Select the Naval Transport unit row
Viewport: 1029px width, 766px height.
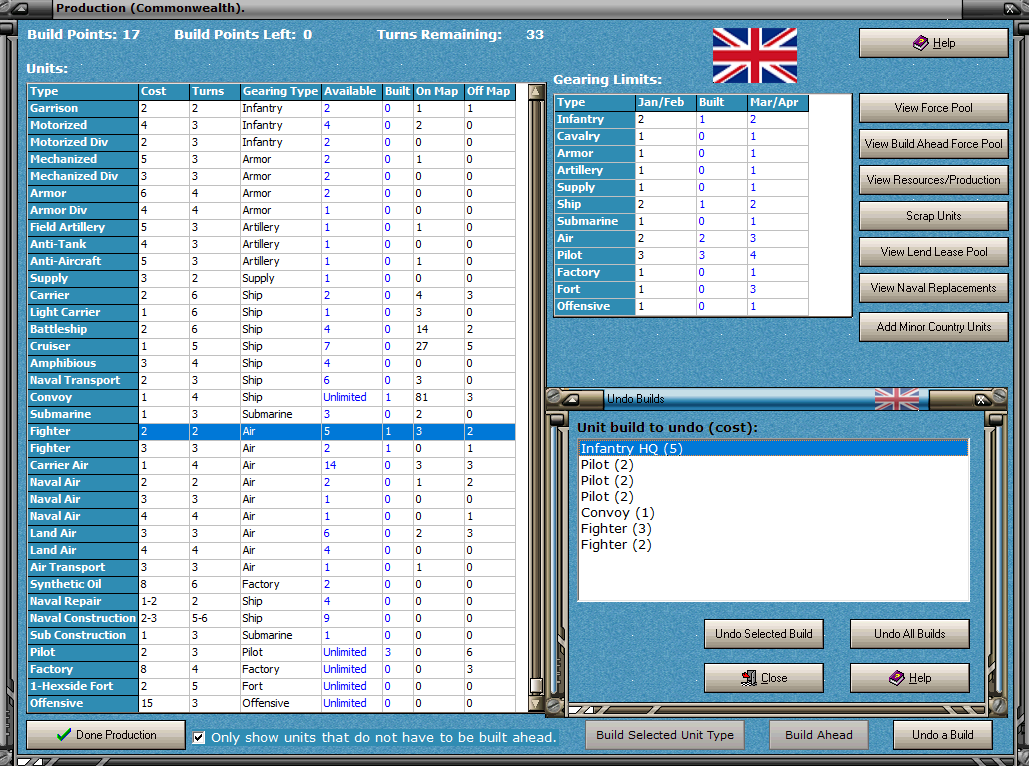(271, 381)
